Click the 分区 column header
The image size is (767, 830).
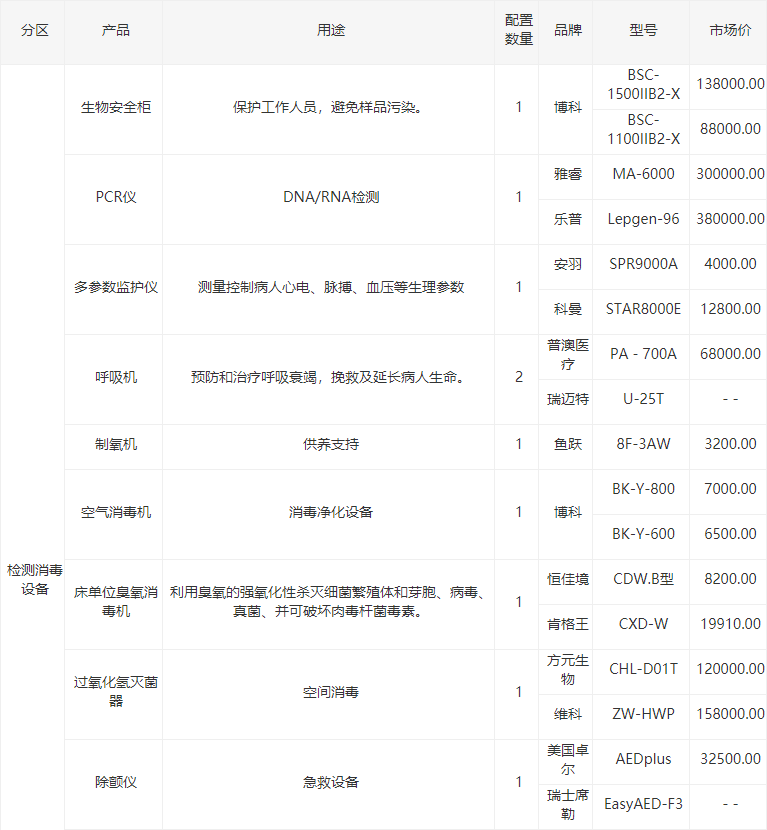(x=35, y=30)
